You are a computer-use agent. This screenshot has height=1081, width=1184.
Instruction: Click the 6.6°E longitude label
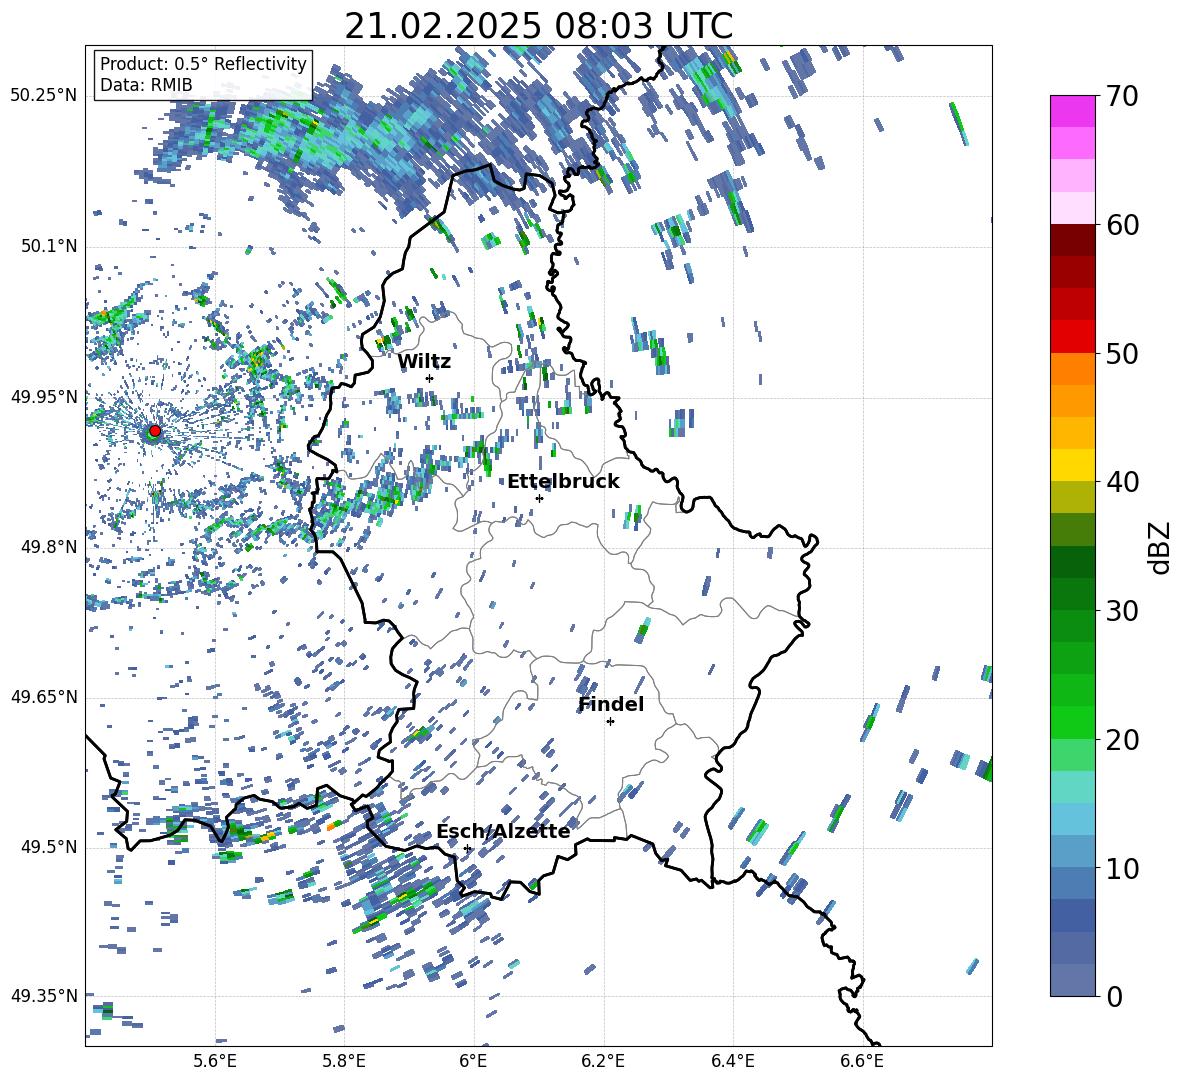coord(862,1061)
